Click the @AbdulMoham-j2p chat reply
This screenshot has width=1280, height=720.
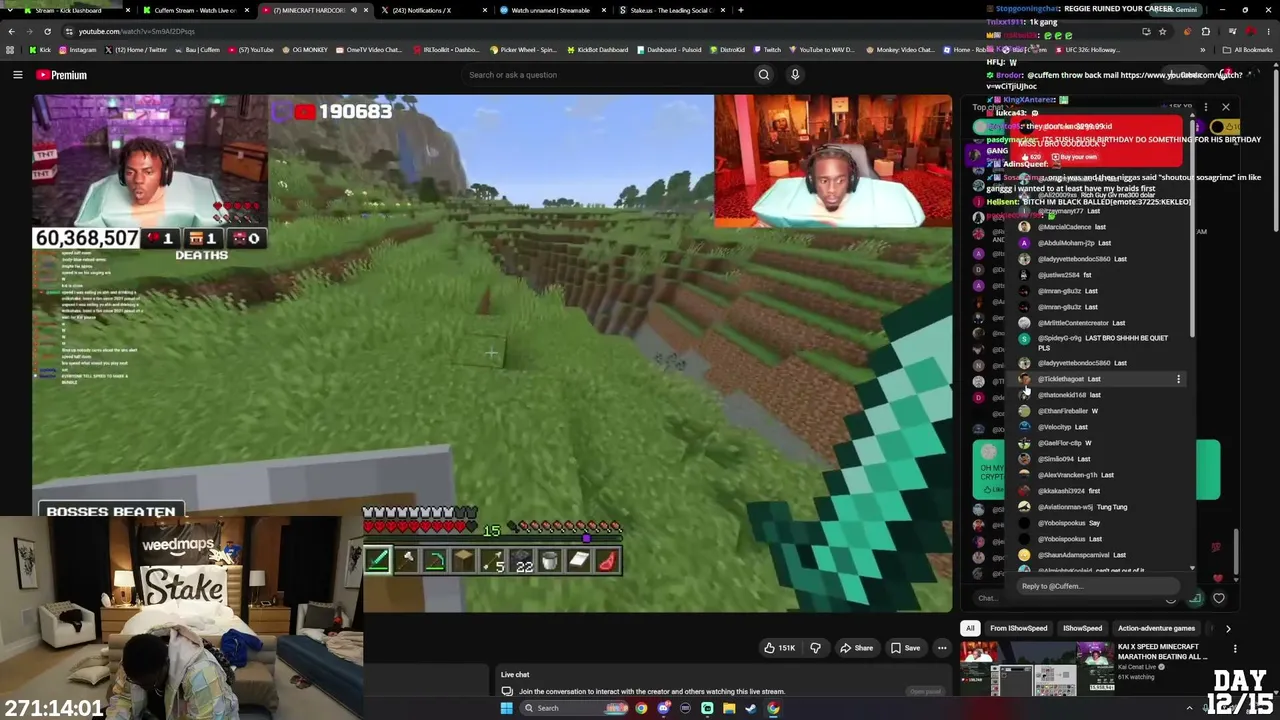pyautogui.click(x=1074, y=243)
